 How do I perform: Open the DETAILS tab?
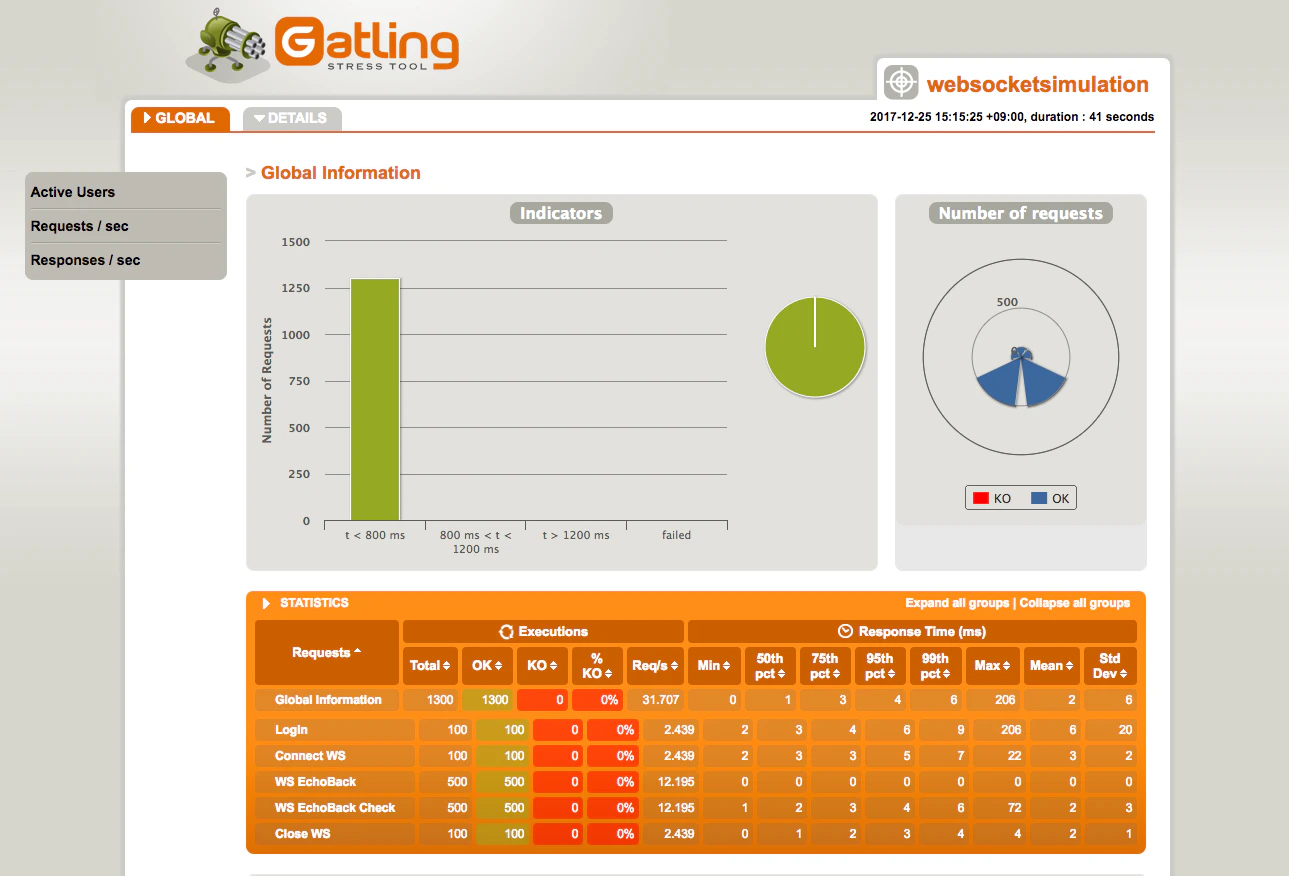[292, 118]
